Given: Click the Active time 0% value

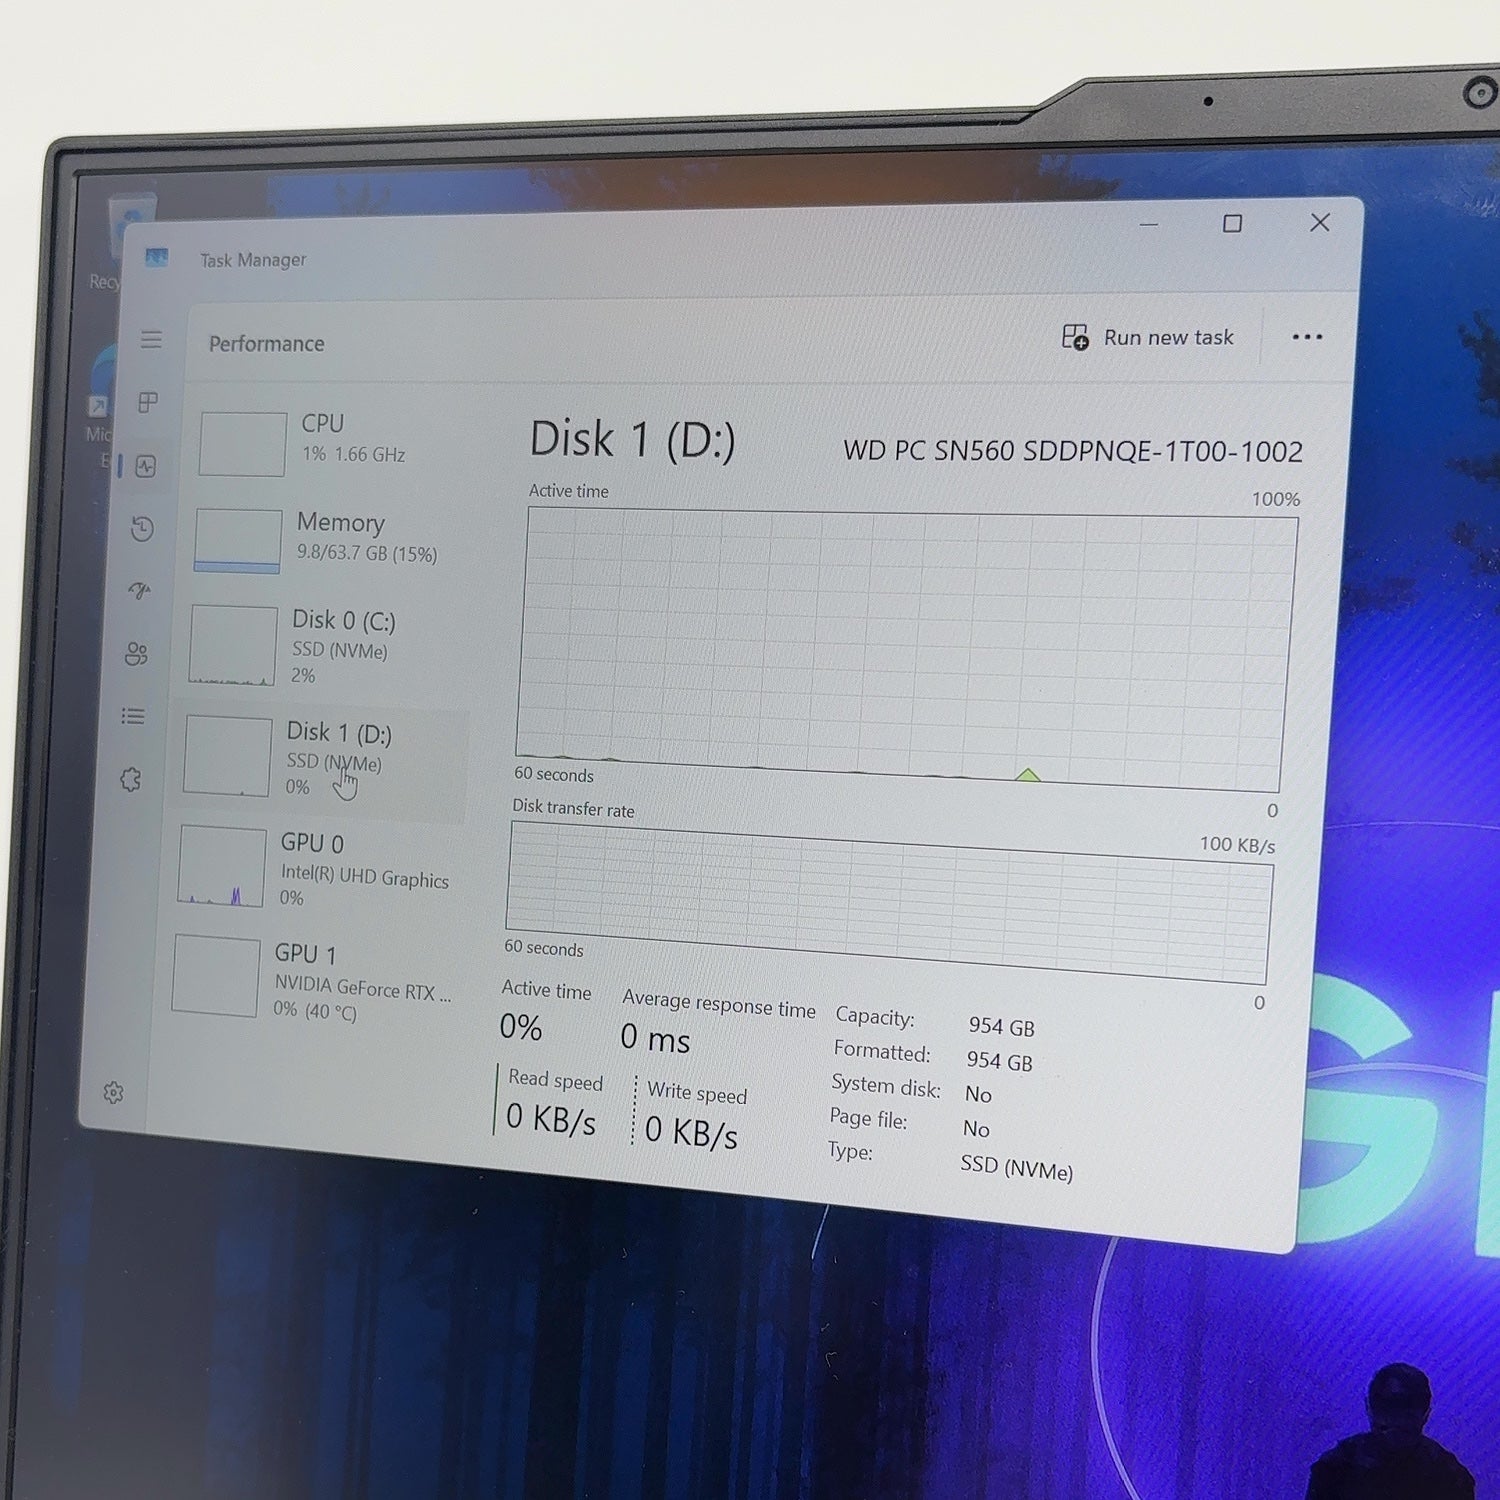Looking at the screenshot, I should coord(521,1027).
